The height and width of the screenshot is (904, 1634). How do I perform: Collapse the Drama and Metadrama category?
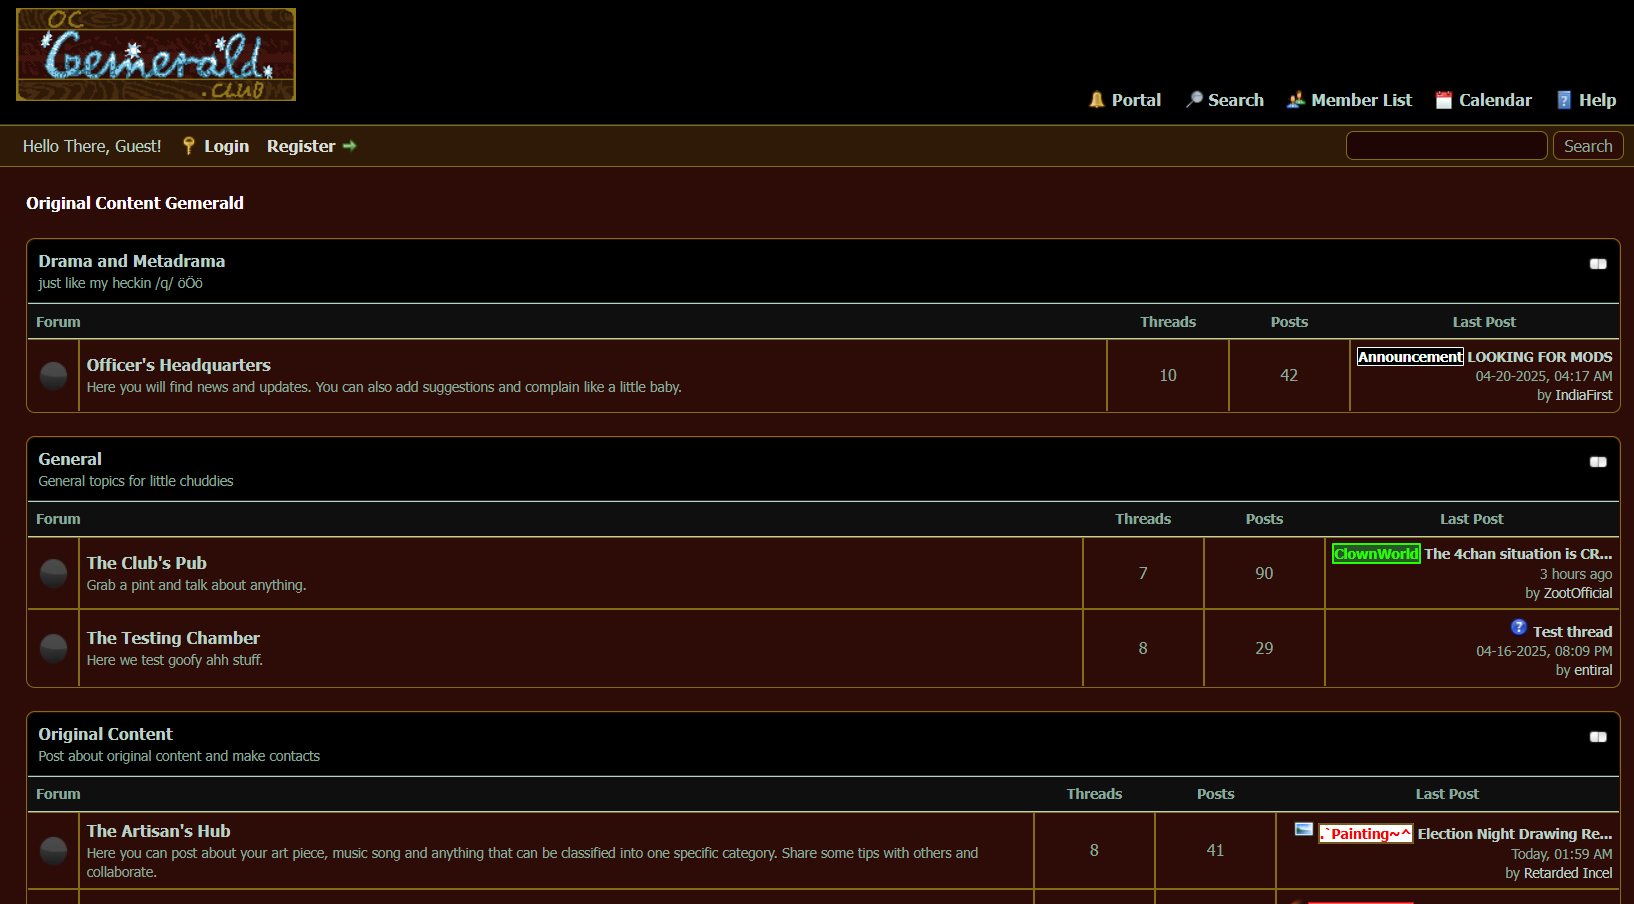tap(1598, 264)
